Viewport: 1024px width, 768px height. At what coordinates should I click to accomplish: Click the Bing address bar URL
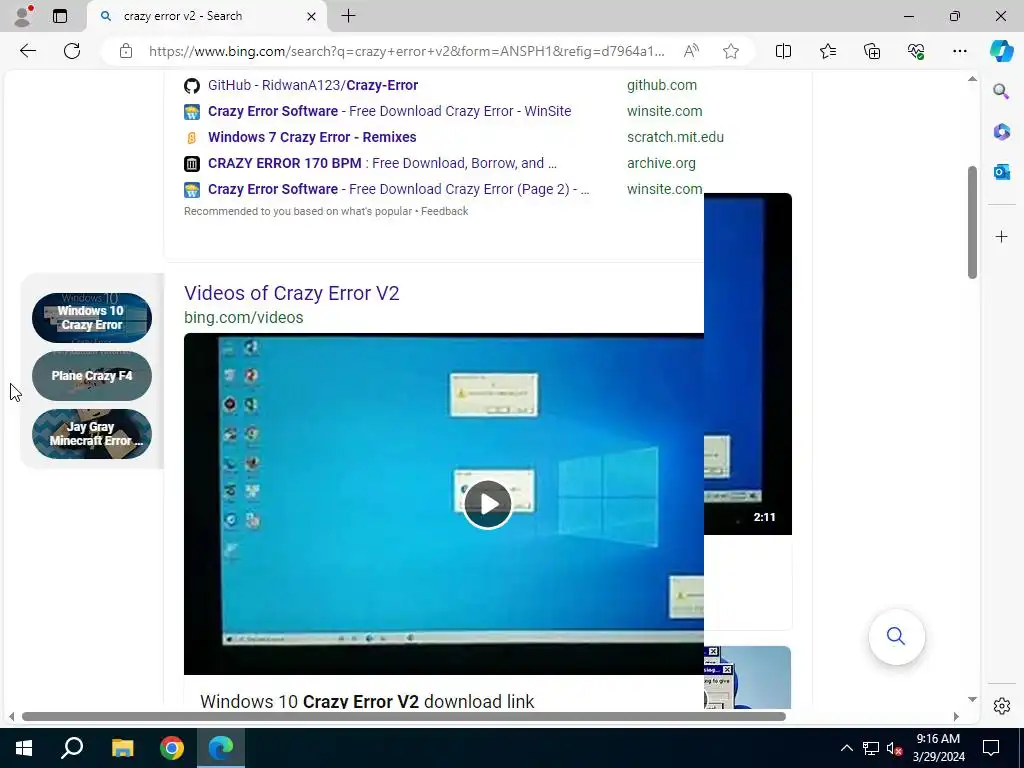click(x=406, y=51)
